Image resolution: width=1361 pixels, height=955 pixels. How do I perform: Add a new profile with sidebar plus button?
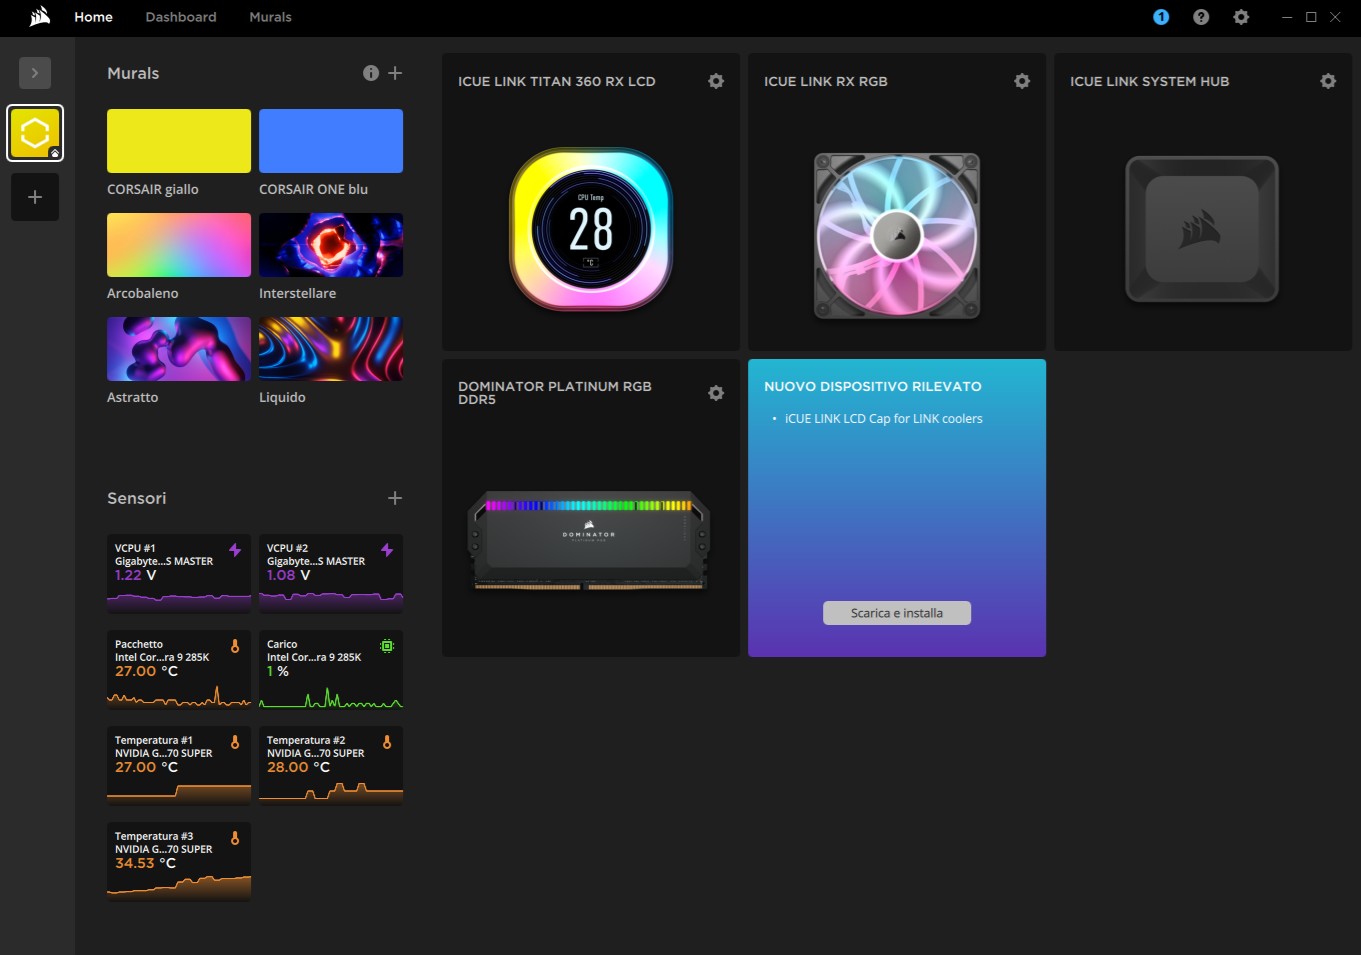(35, 197)
